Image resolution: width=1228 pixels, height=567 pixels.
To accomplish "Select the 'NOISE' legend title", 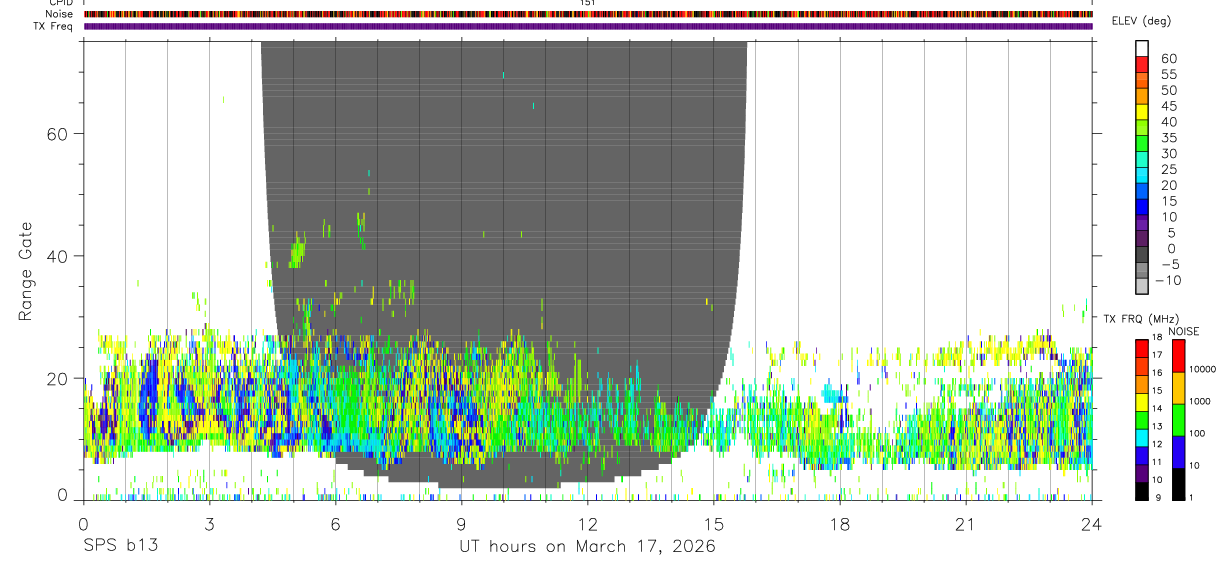I will (1183, 331).
